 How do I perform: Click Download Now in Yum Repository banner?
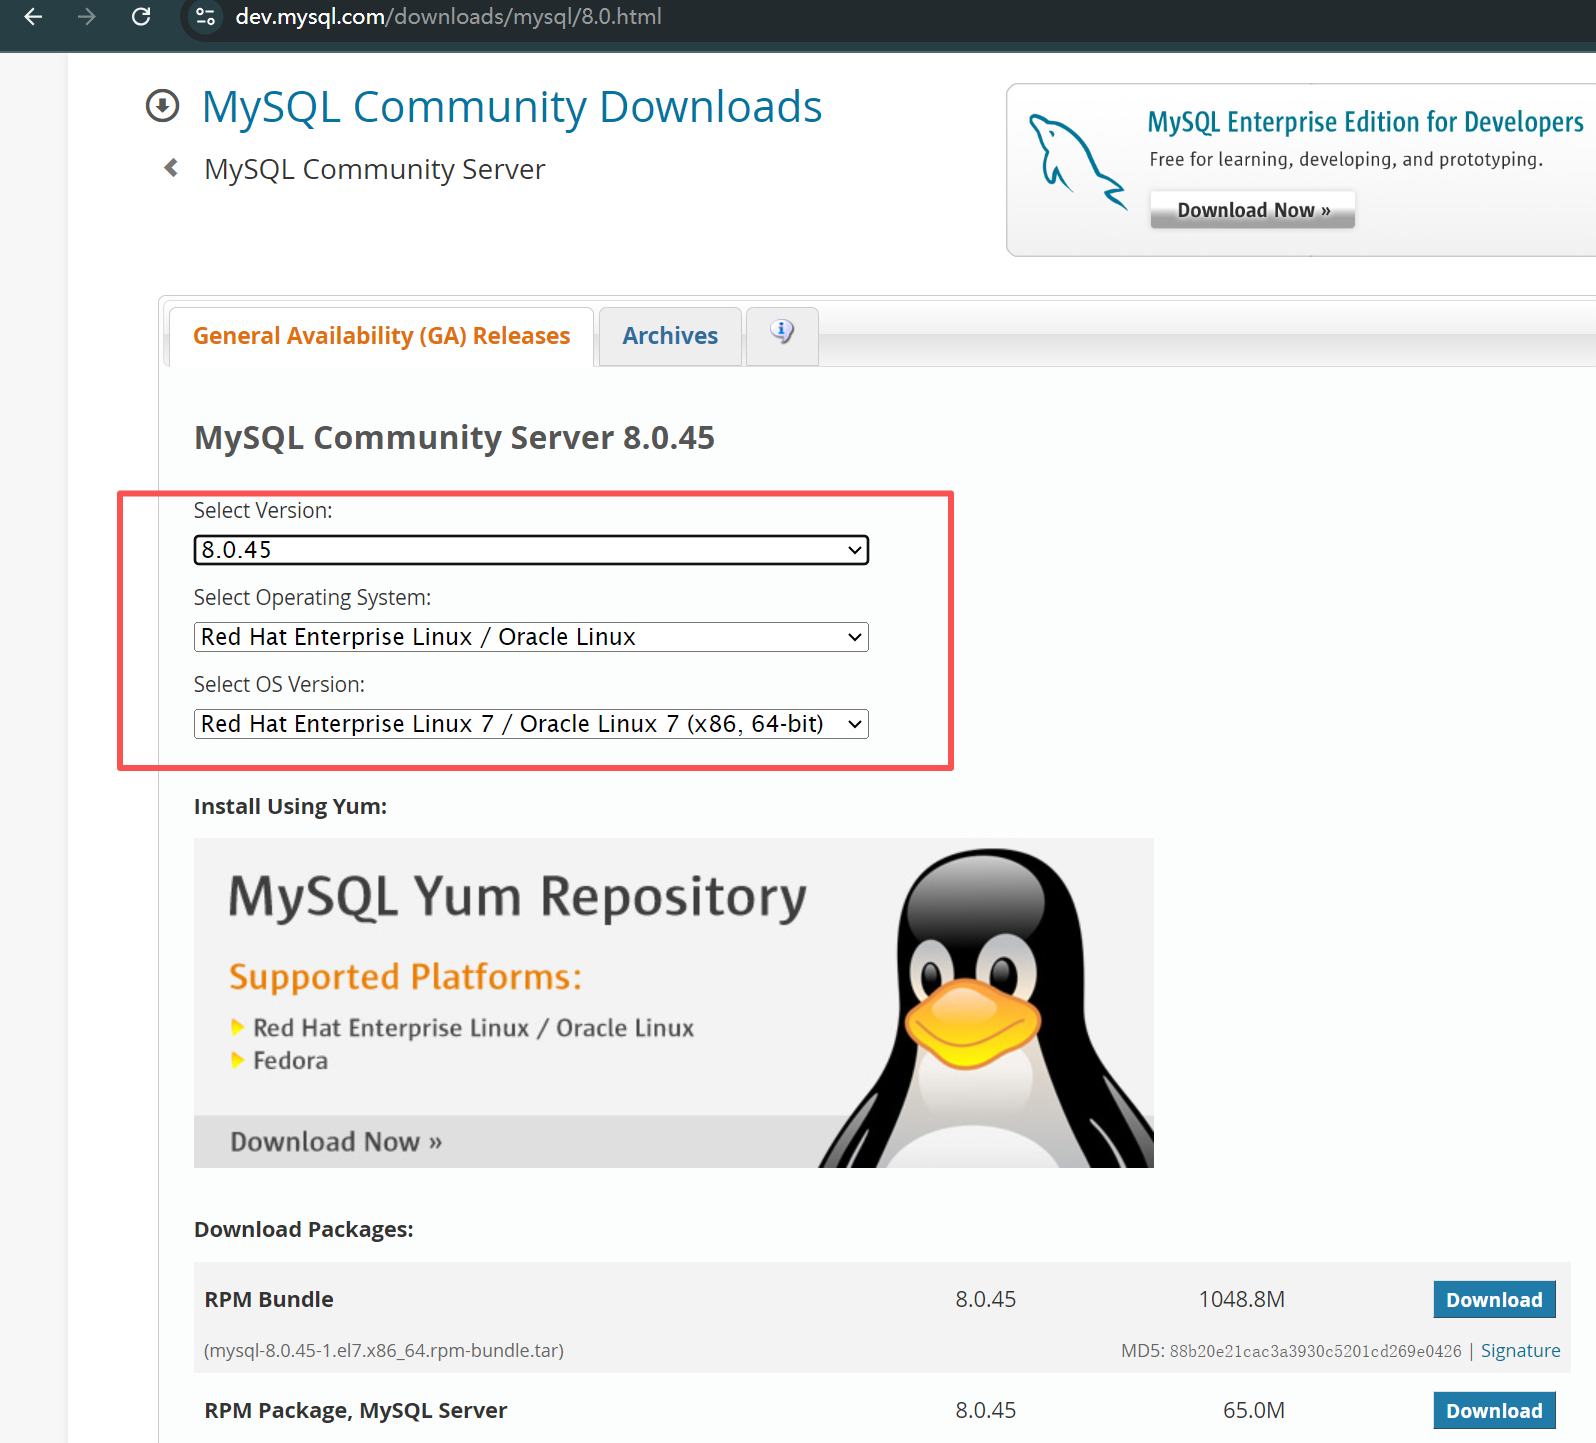(x=336, y=1142)
